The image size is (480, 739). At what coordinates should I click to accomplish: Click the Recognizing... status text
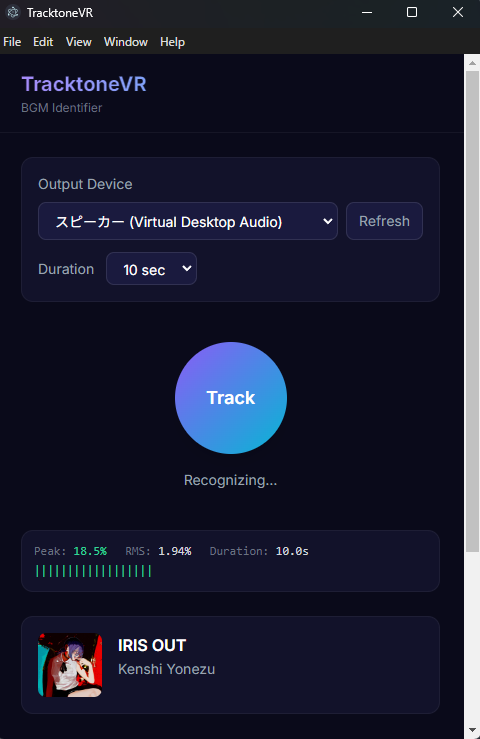pos(231,480)
